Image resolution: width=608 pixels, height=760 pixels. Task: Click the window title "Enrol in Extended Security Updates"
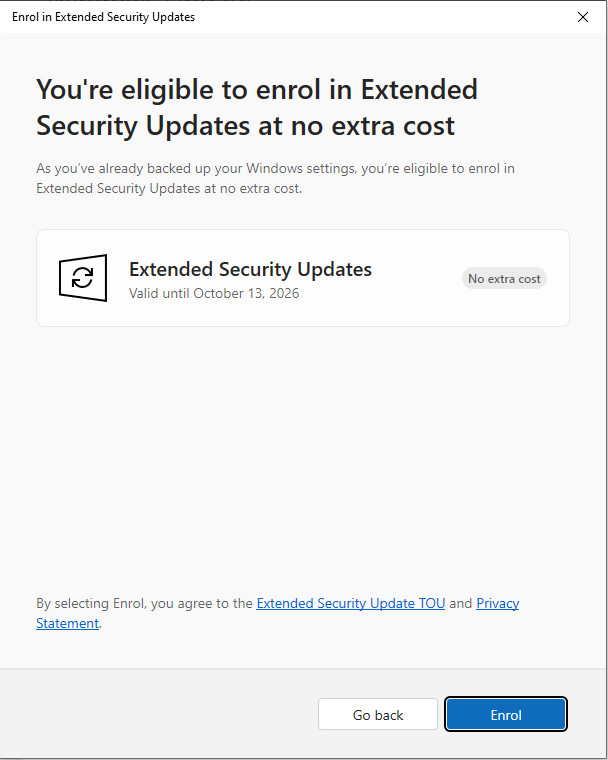pos(103,17)
